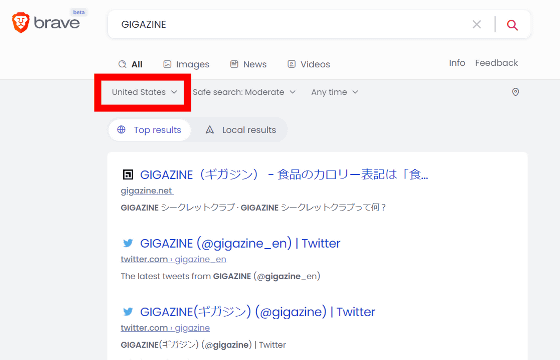560x360 pixels.
Task: Click the red magnifying glass search button
Action: (512, 25)
